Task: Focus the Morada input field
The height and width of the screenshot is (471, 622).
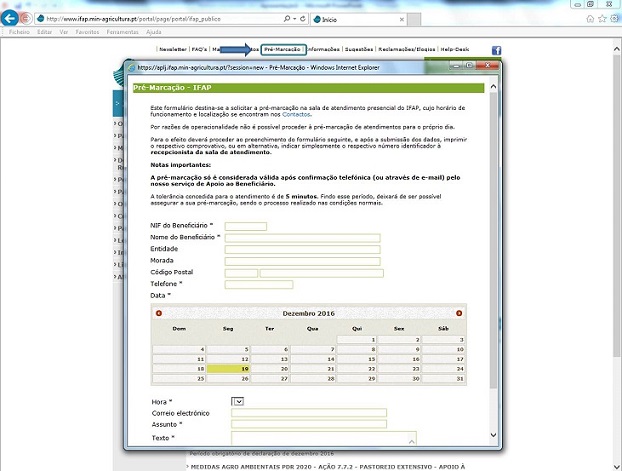Action: [302, 261]
